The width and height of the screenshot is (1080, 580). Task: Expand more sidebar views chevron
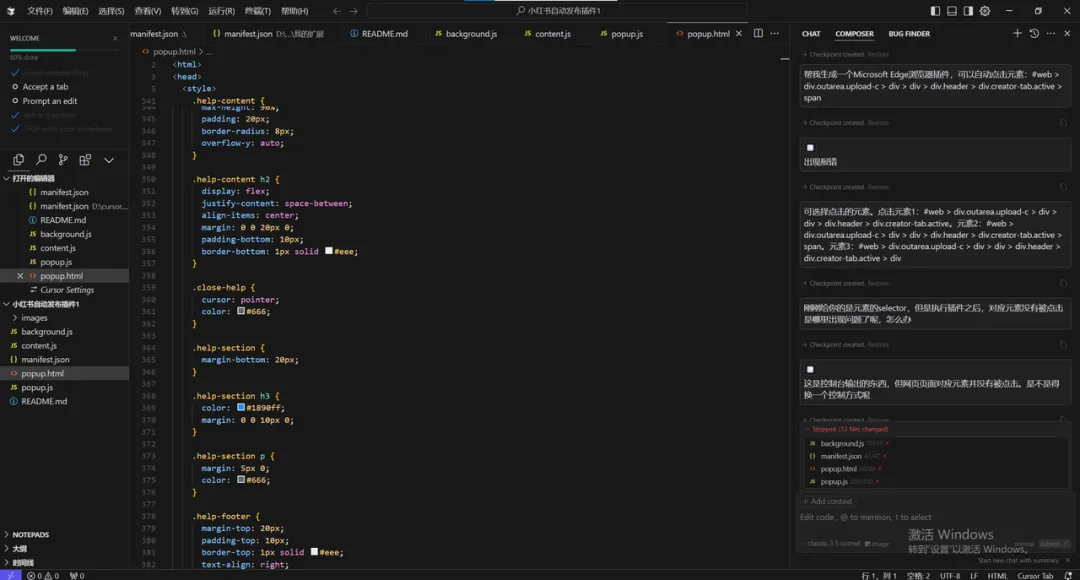109,160
